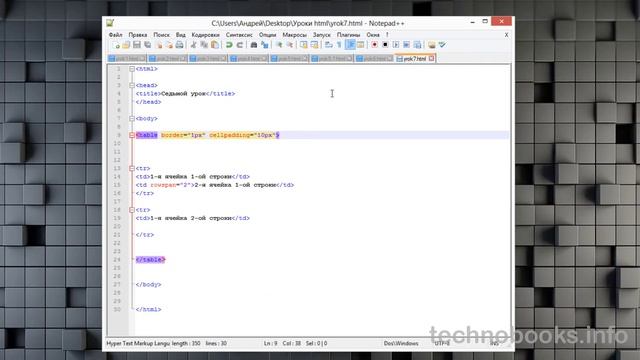Open the ? help menu
Viewport: 640px width, 360px height.
tap(387, 35)
